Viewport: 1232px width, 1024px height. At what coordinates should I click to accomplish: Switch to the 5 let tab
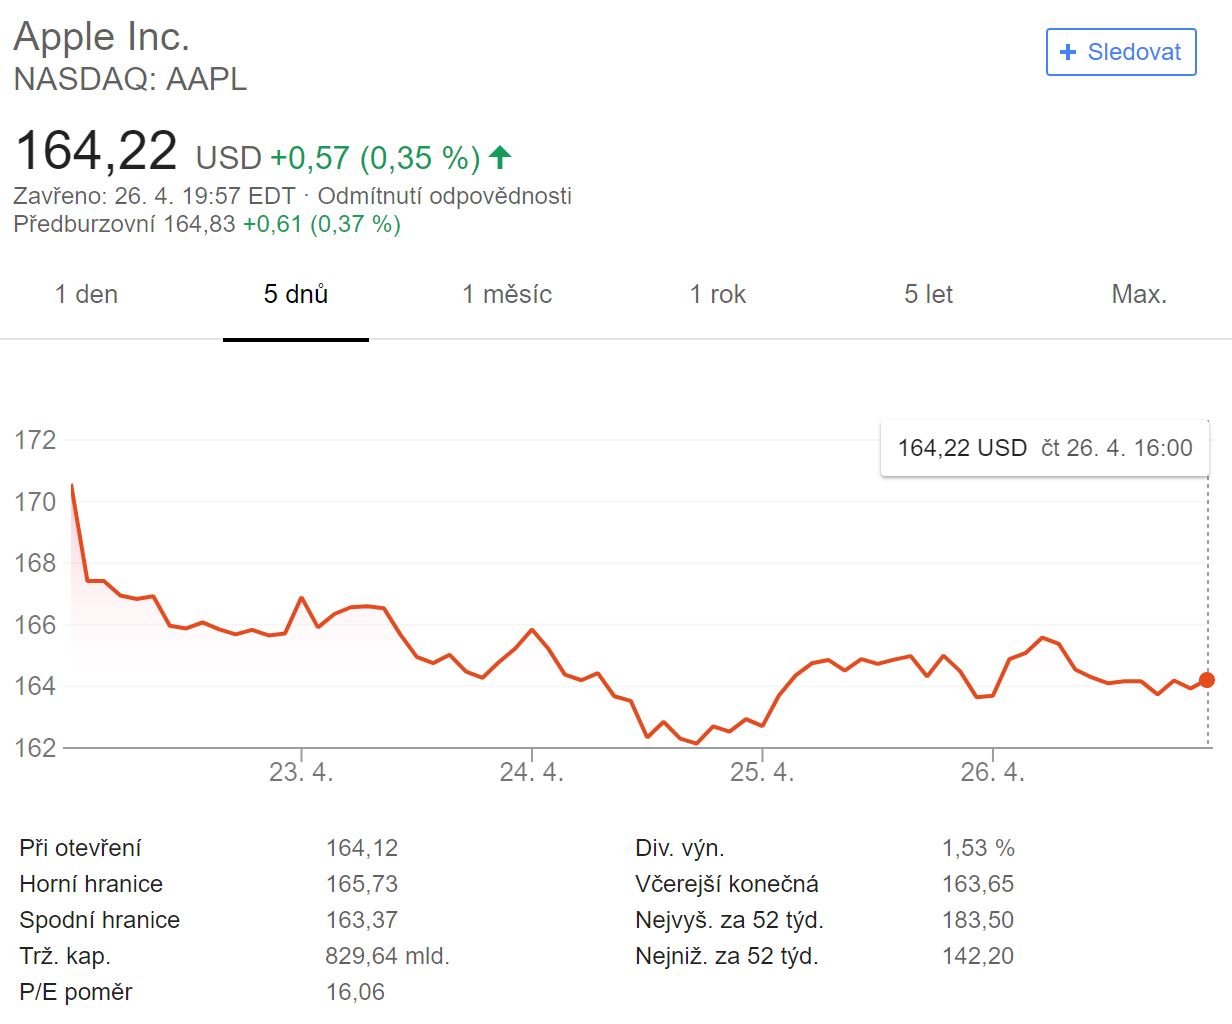click(929, 294)
